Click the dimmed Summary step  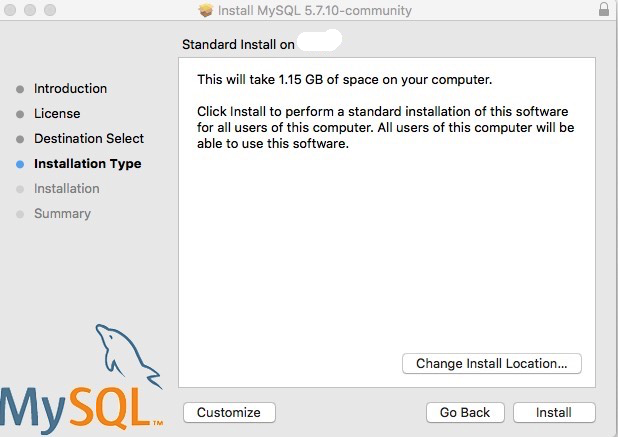point(62,214)
